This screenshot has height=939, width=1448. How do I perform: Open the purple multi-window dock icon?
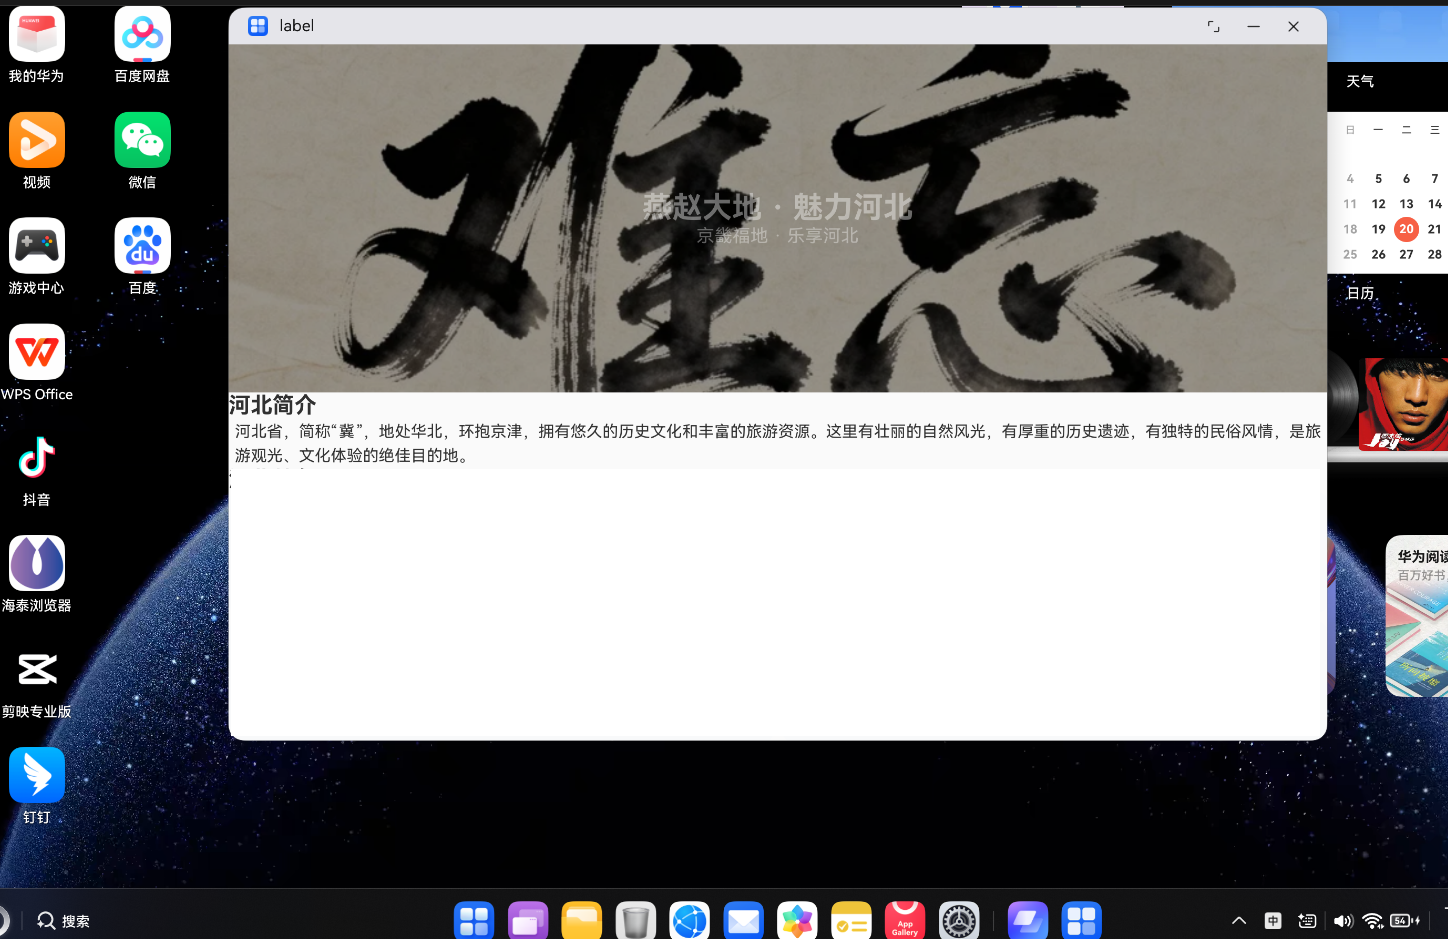[528, 921]
